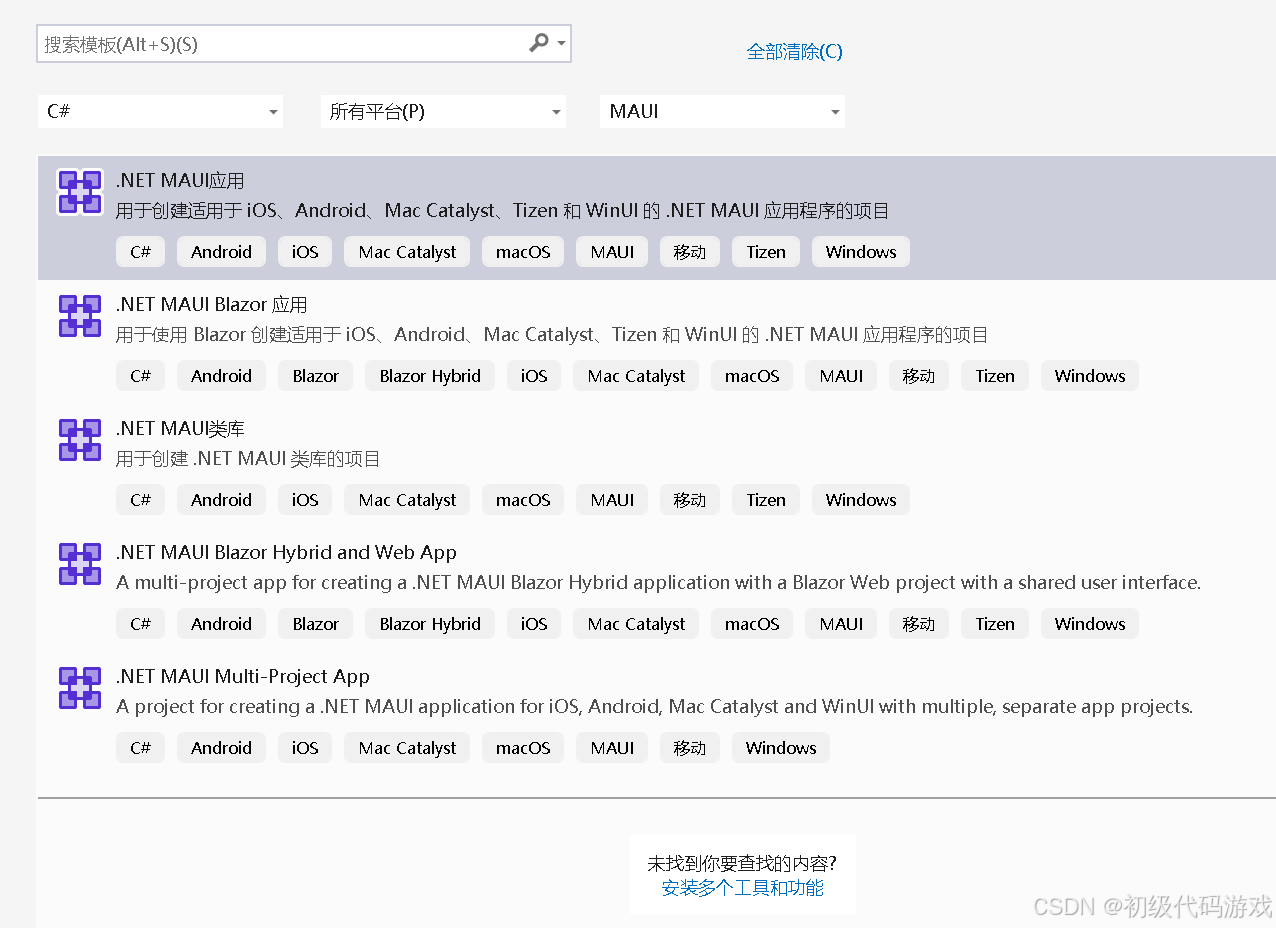The image size is (1276, 928).
Task: Click the Tizen tag under .NET MAUI应用
Action: (766, 252)
